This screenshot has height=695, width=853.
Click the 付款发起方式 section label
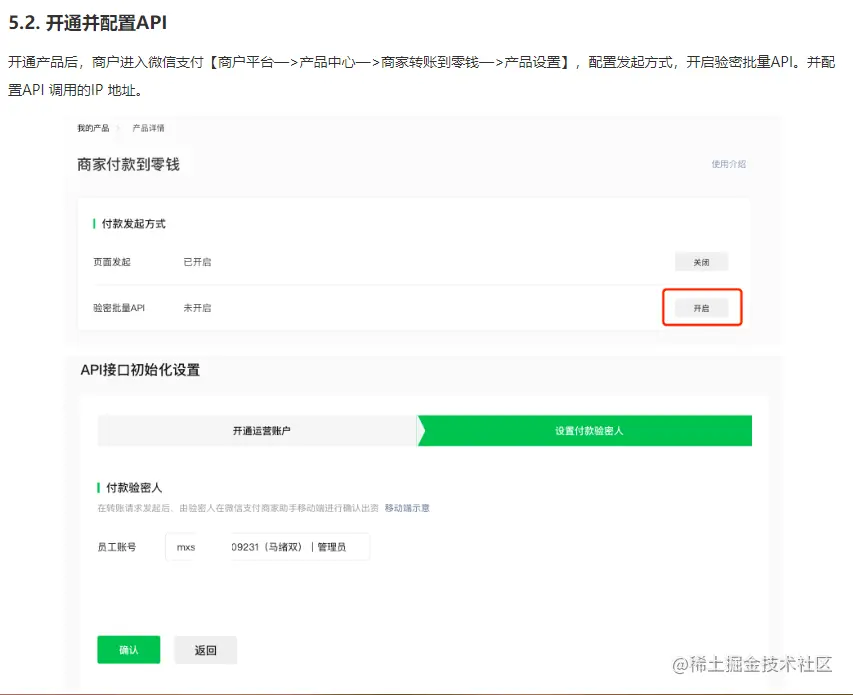[x=133, y=224]
